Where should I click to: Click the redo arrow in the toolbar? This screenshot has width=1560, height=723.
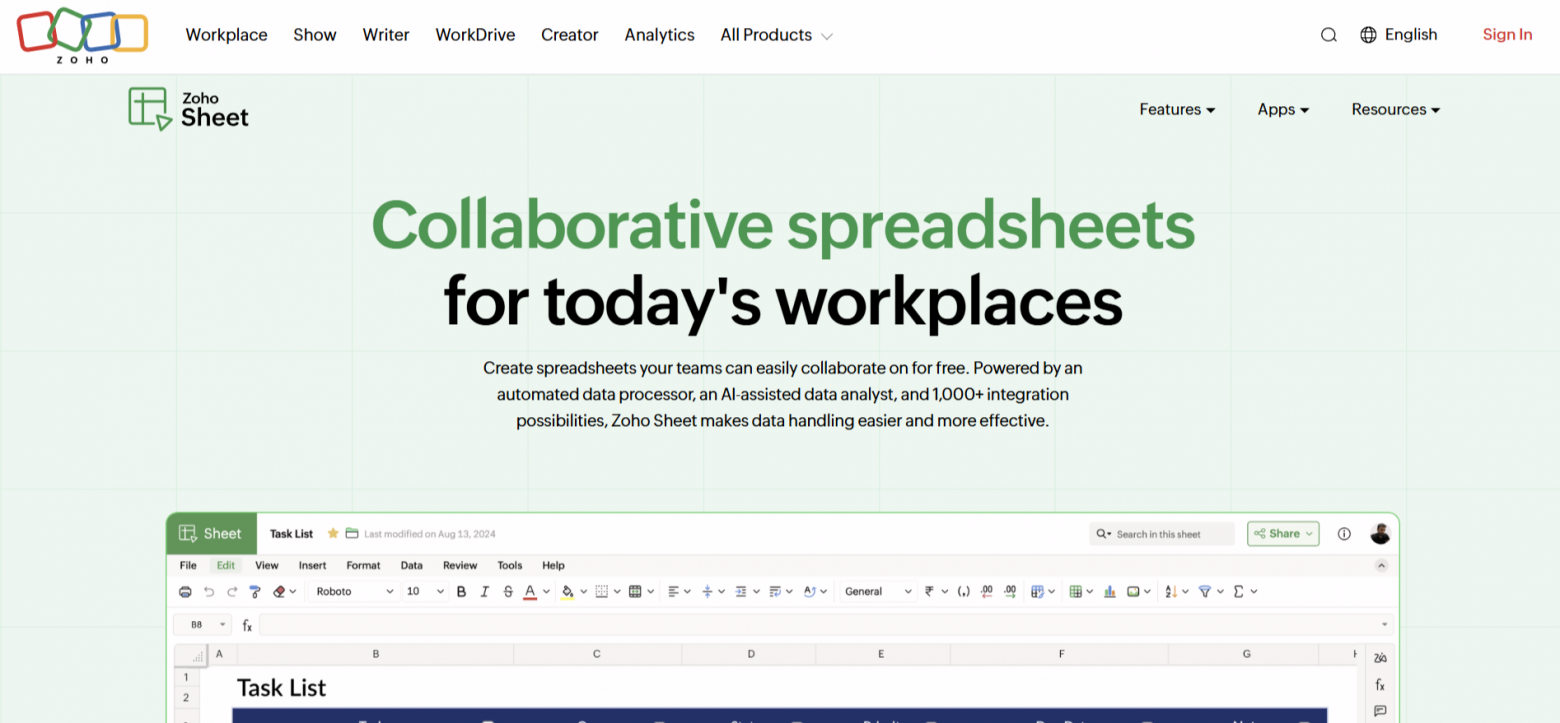[232, 592]
